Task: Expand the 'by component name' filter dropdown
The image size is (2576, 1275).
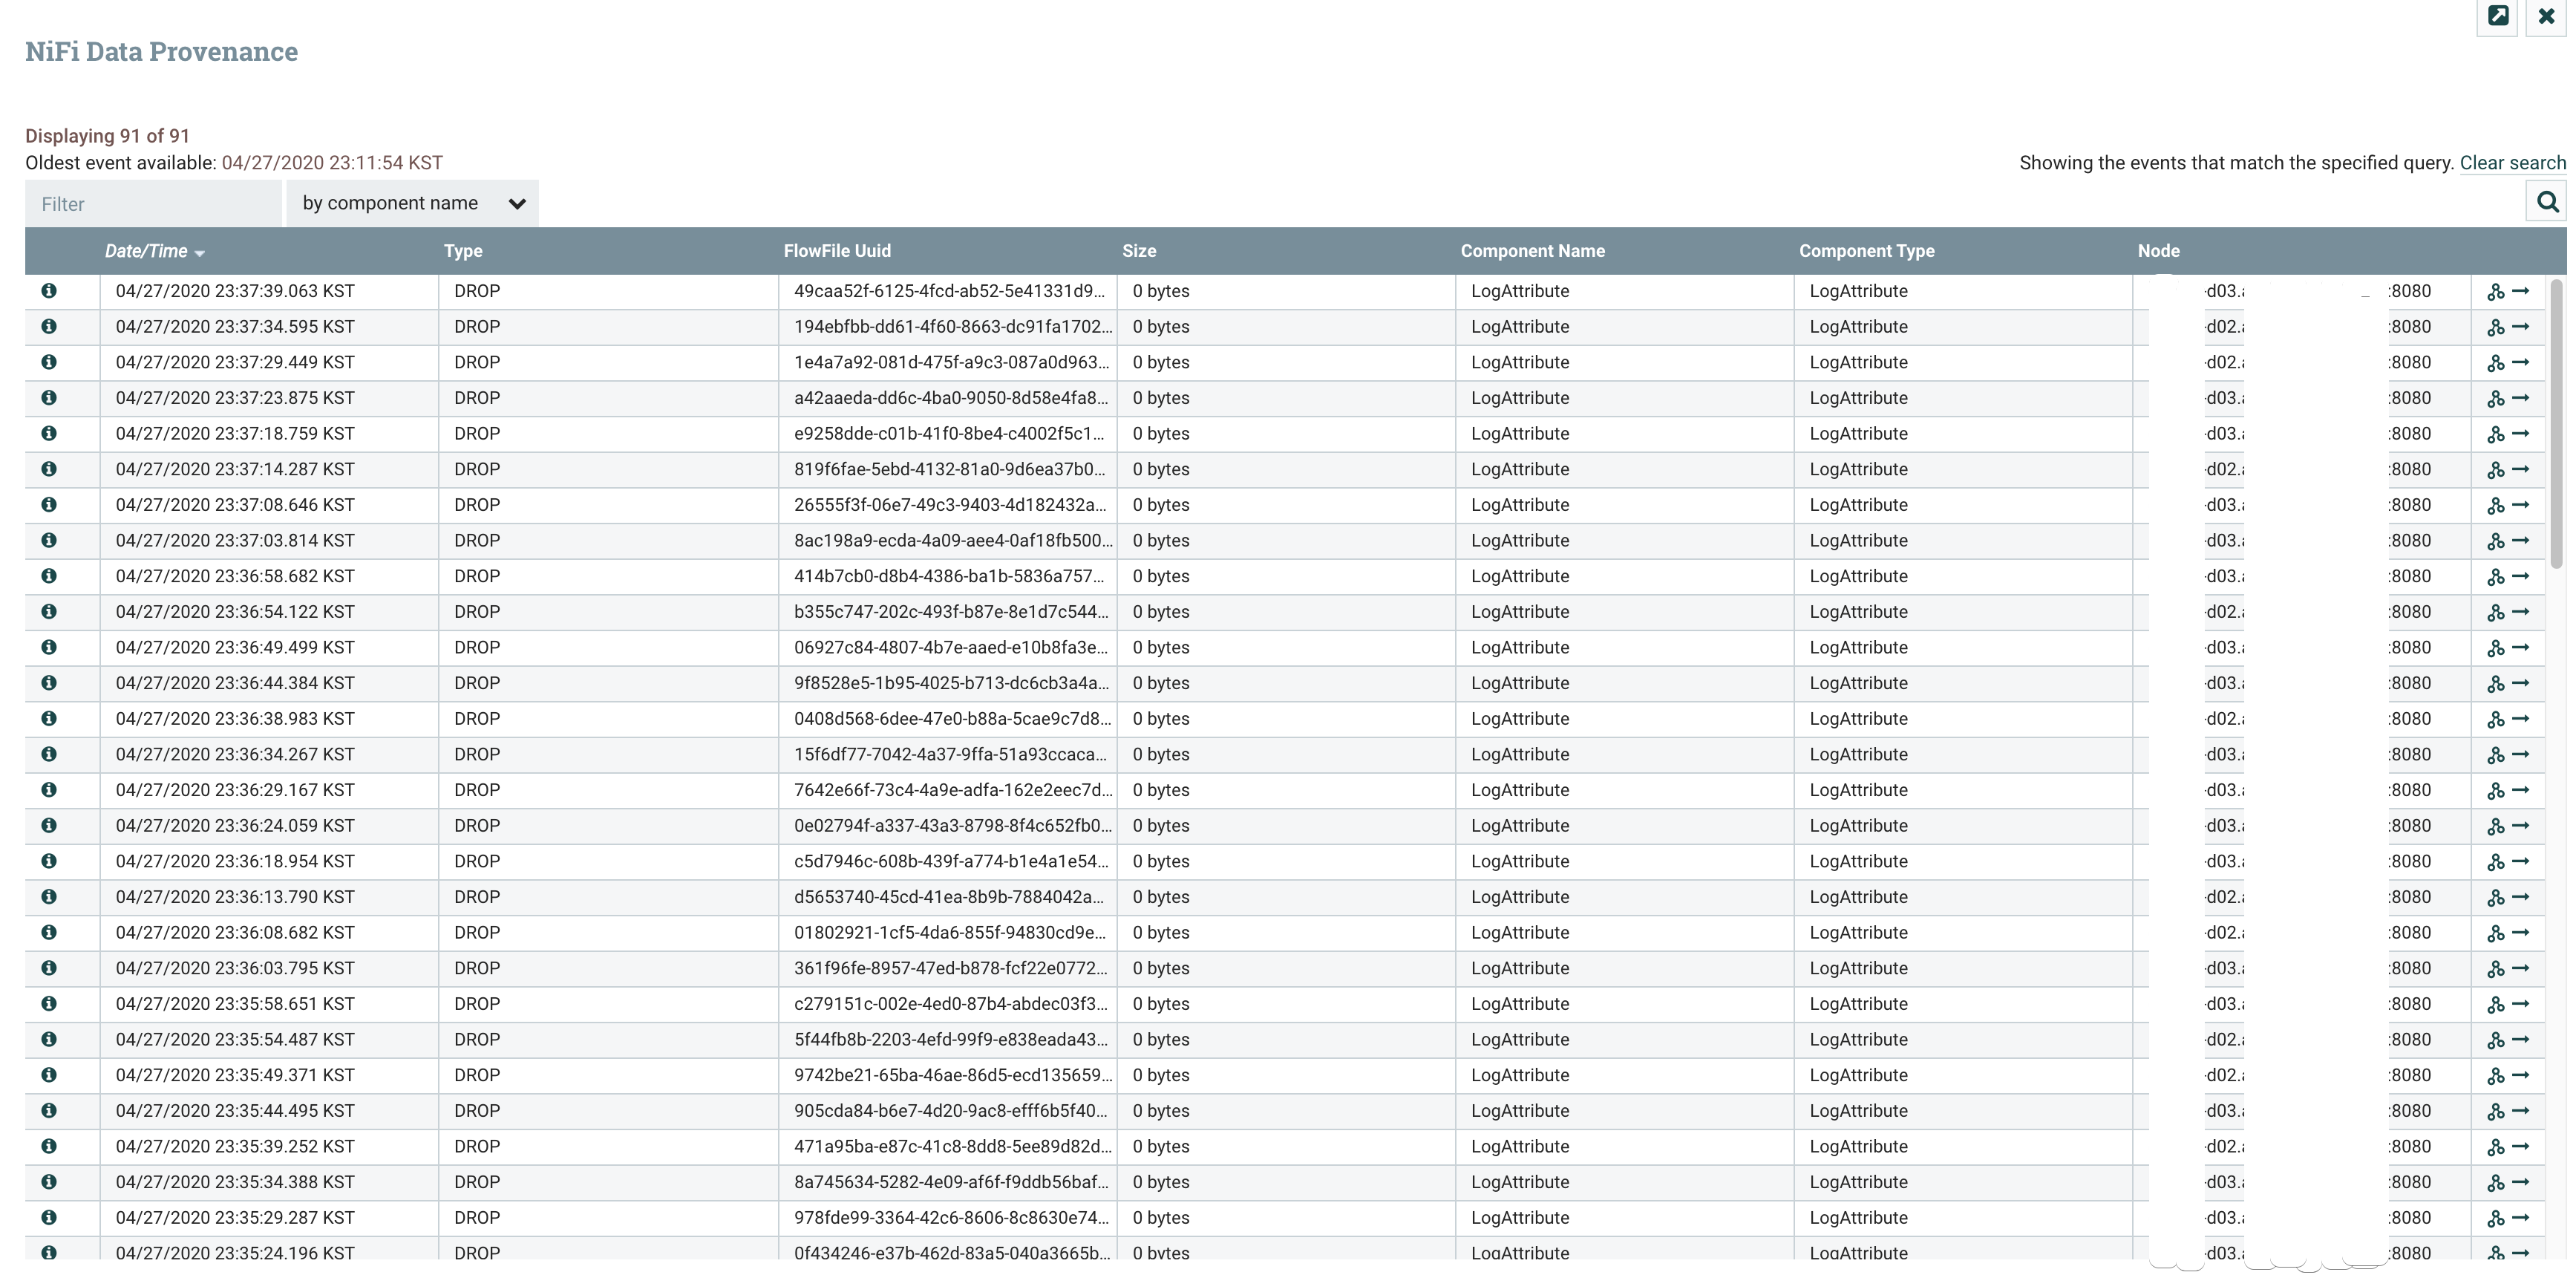Action: coord(412,203)
